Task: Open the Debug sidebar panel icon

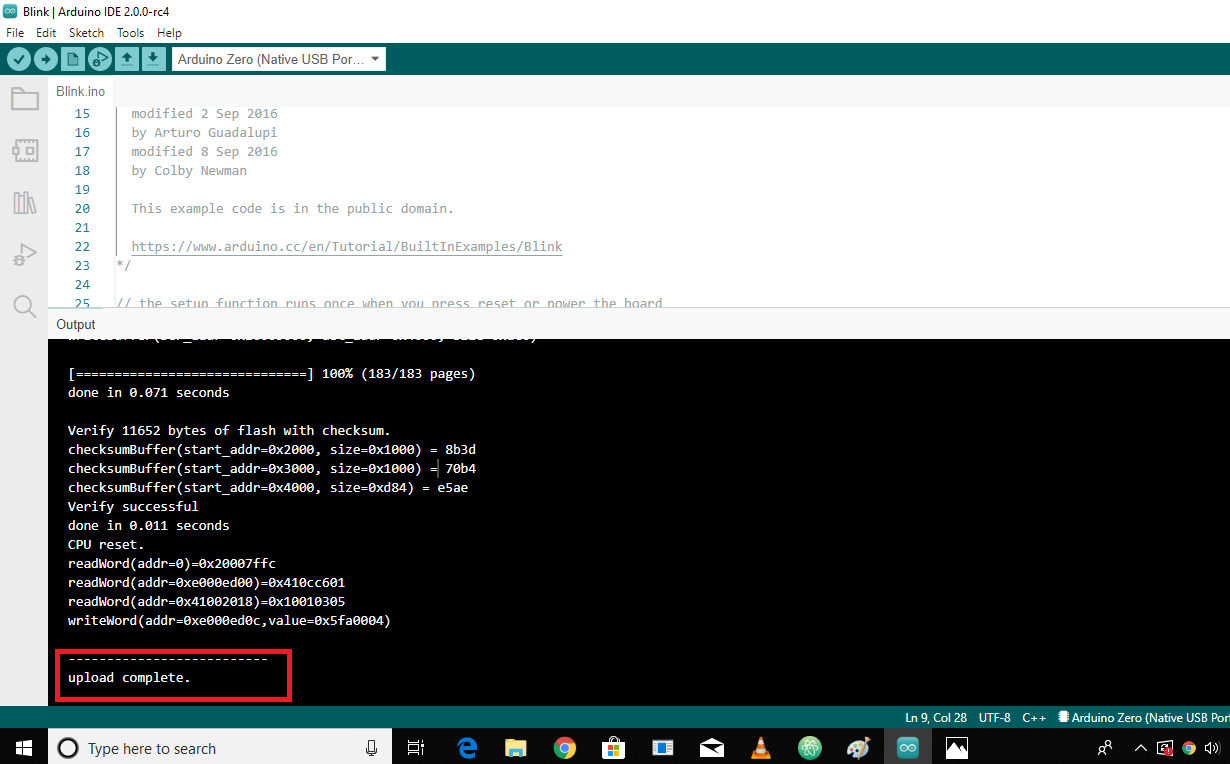Action: click(x=24, y=255)
